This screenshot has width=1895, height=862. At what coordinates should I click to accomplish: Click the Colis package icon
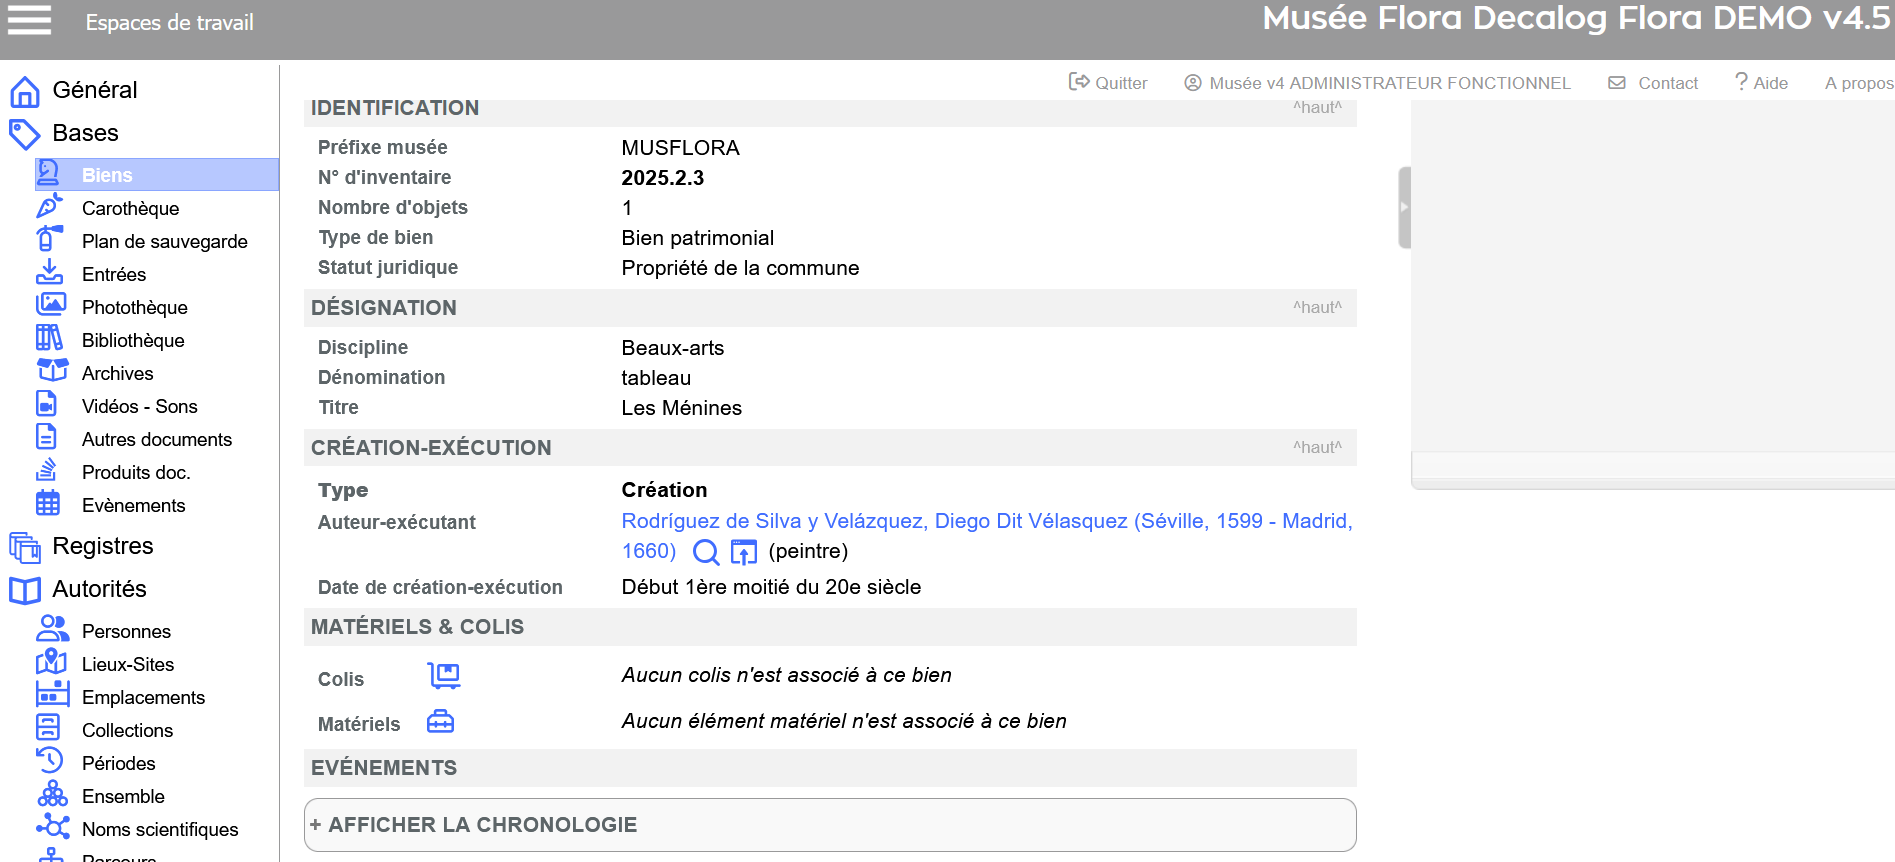coord(444,676)
